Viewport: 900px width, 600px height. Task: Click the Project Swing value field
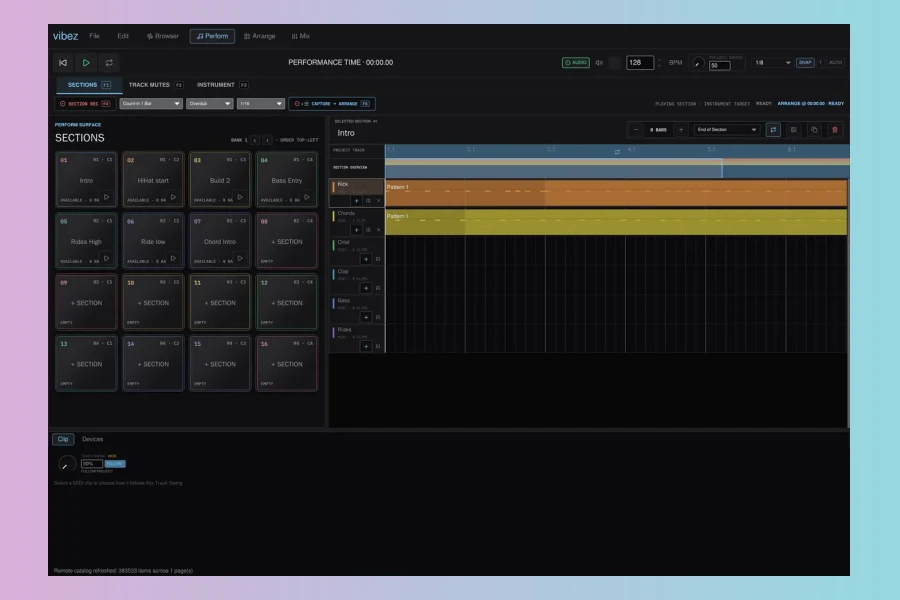click(x=720, y=65)
